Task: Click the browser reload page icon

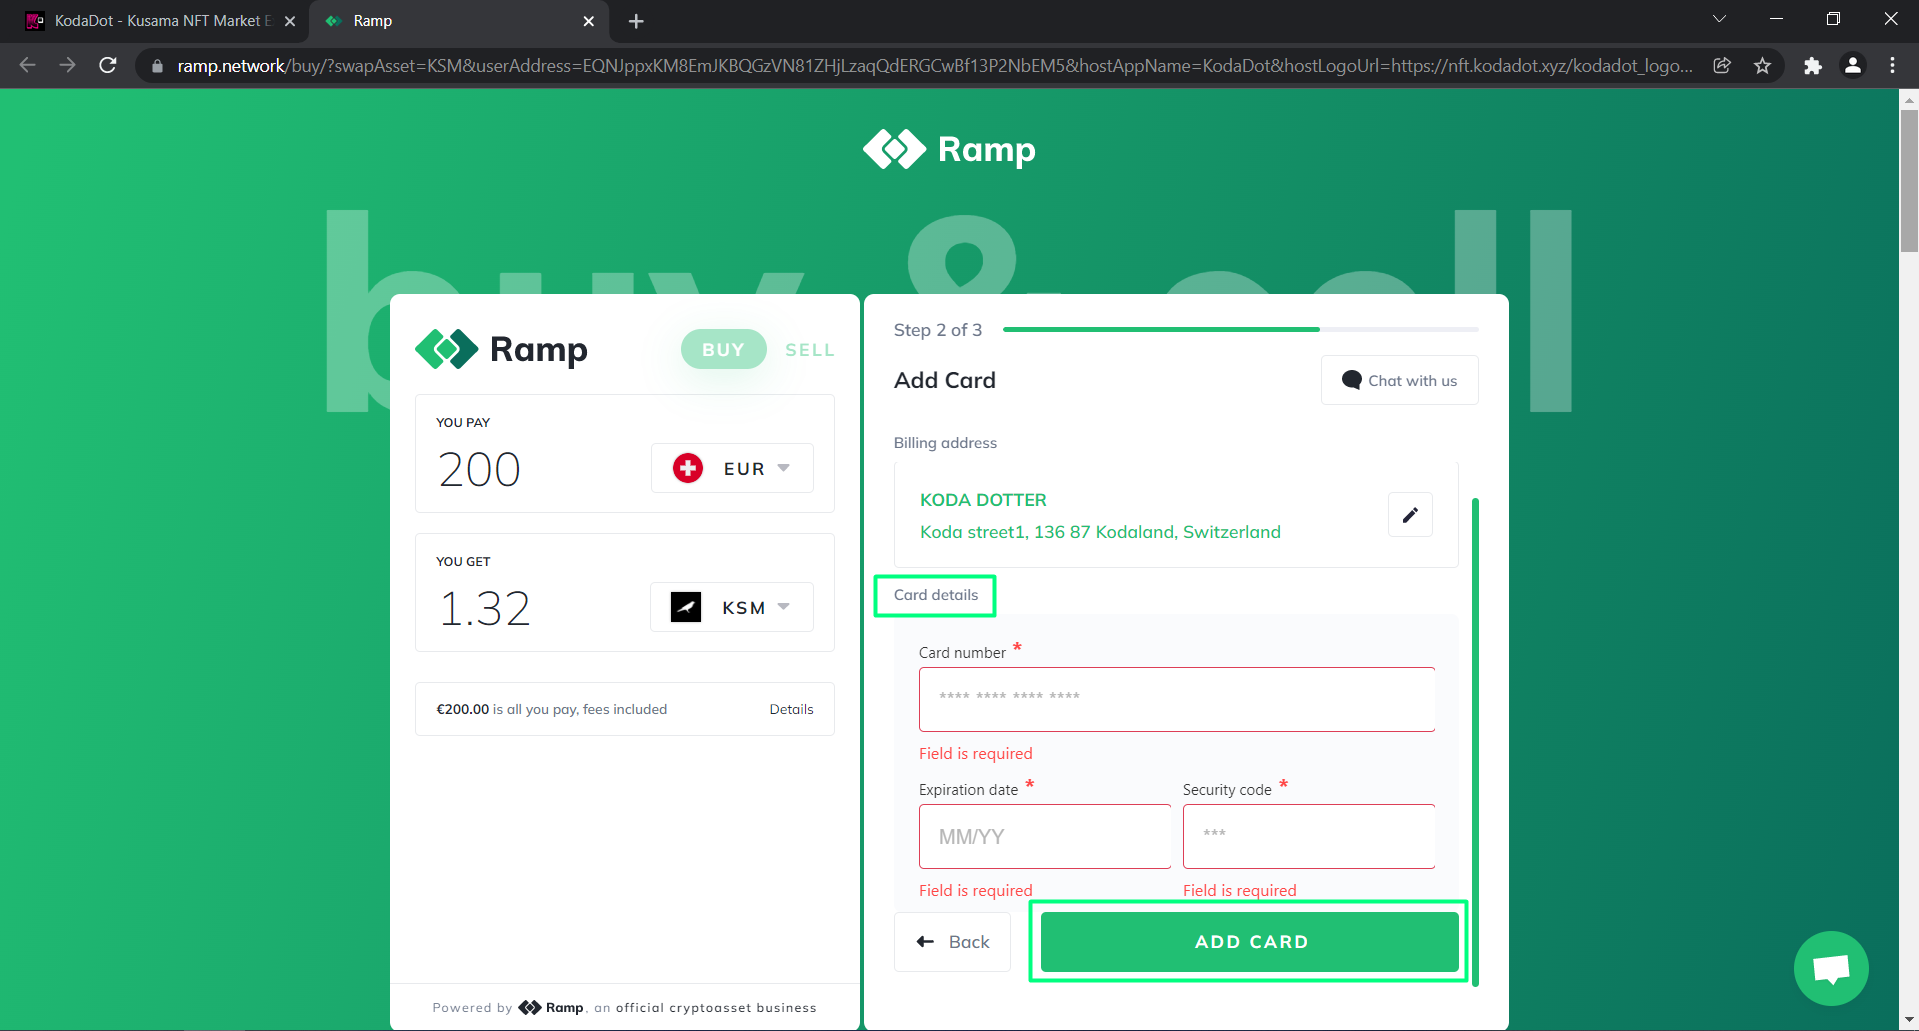Action: tap(108, 66)
